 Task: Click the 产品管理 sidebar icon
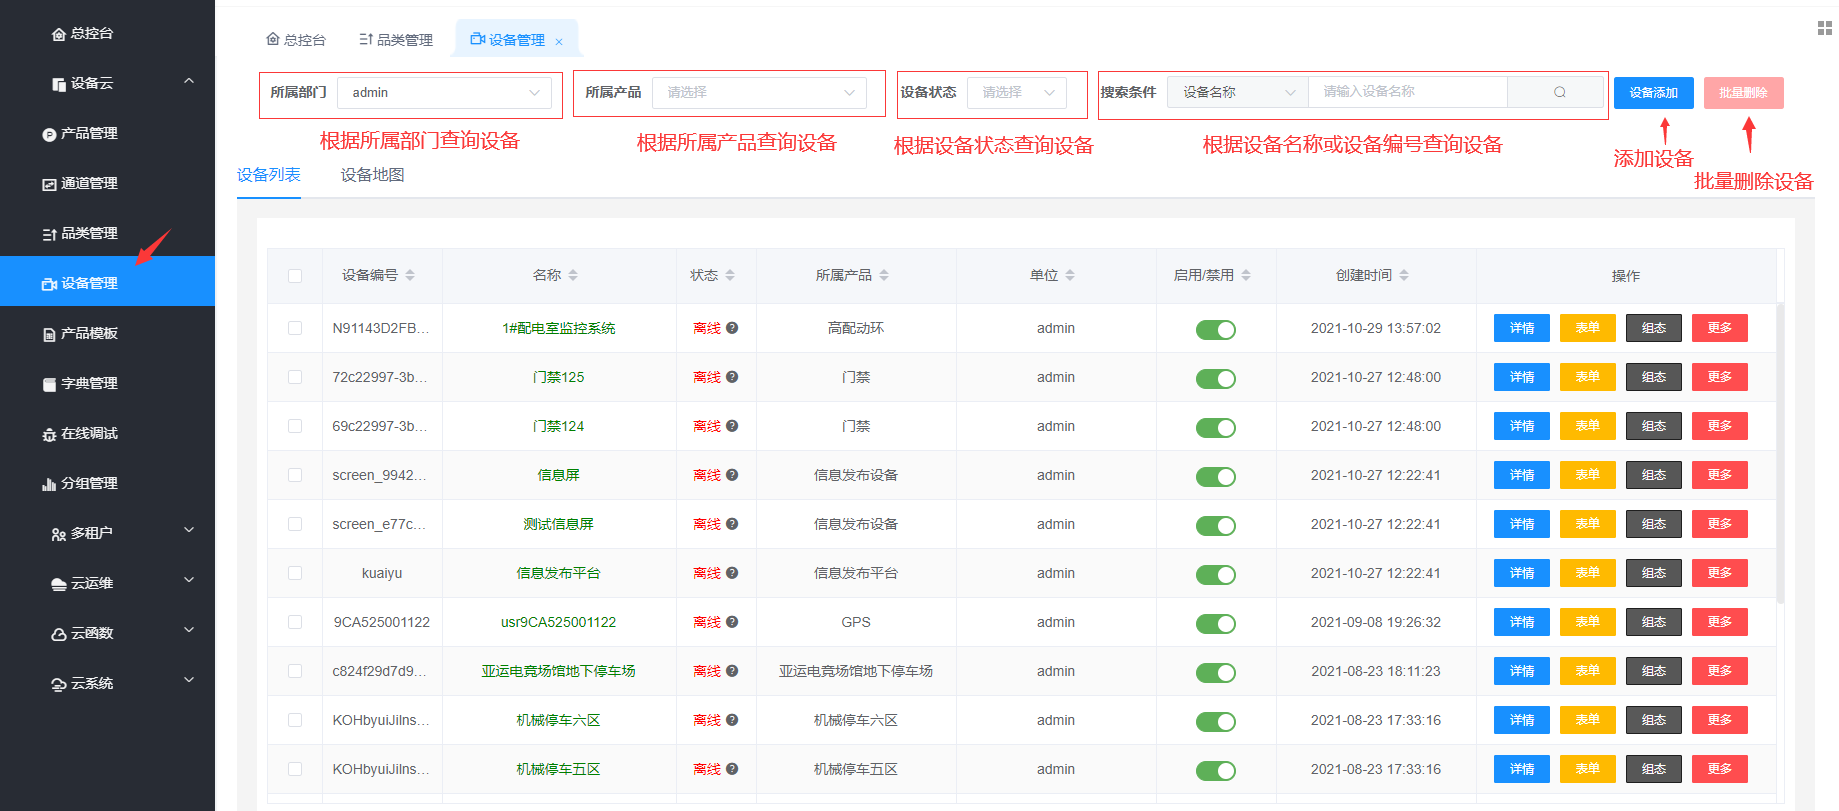pyautogui.click(x=49, y=134)
